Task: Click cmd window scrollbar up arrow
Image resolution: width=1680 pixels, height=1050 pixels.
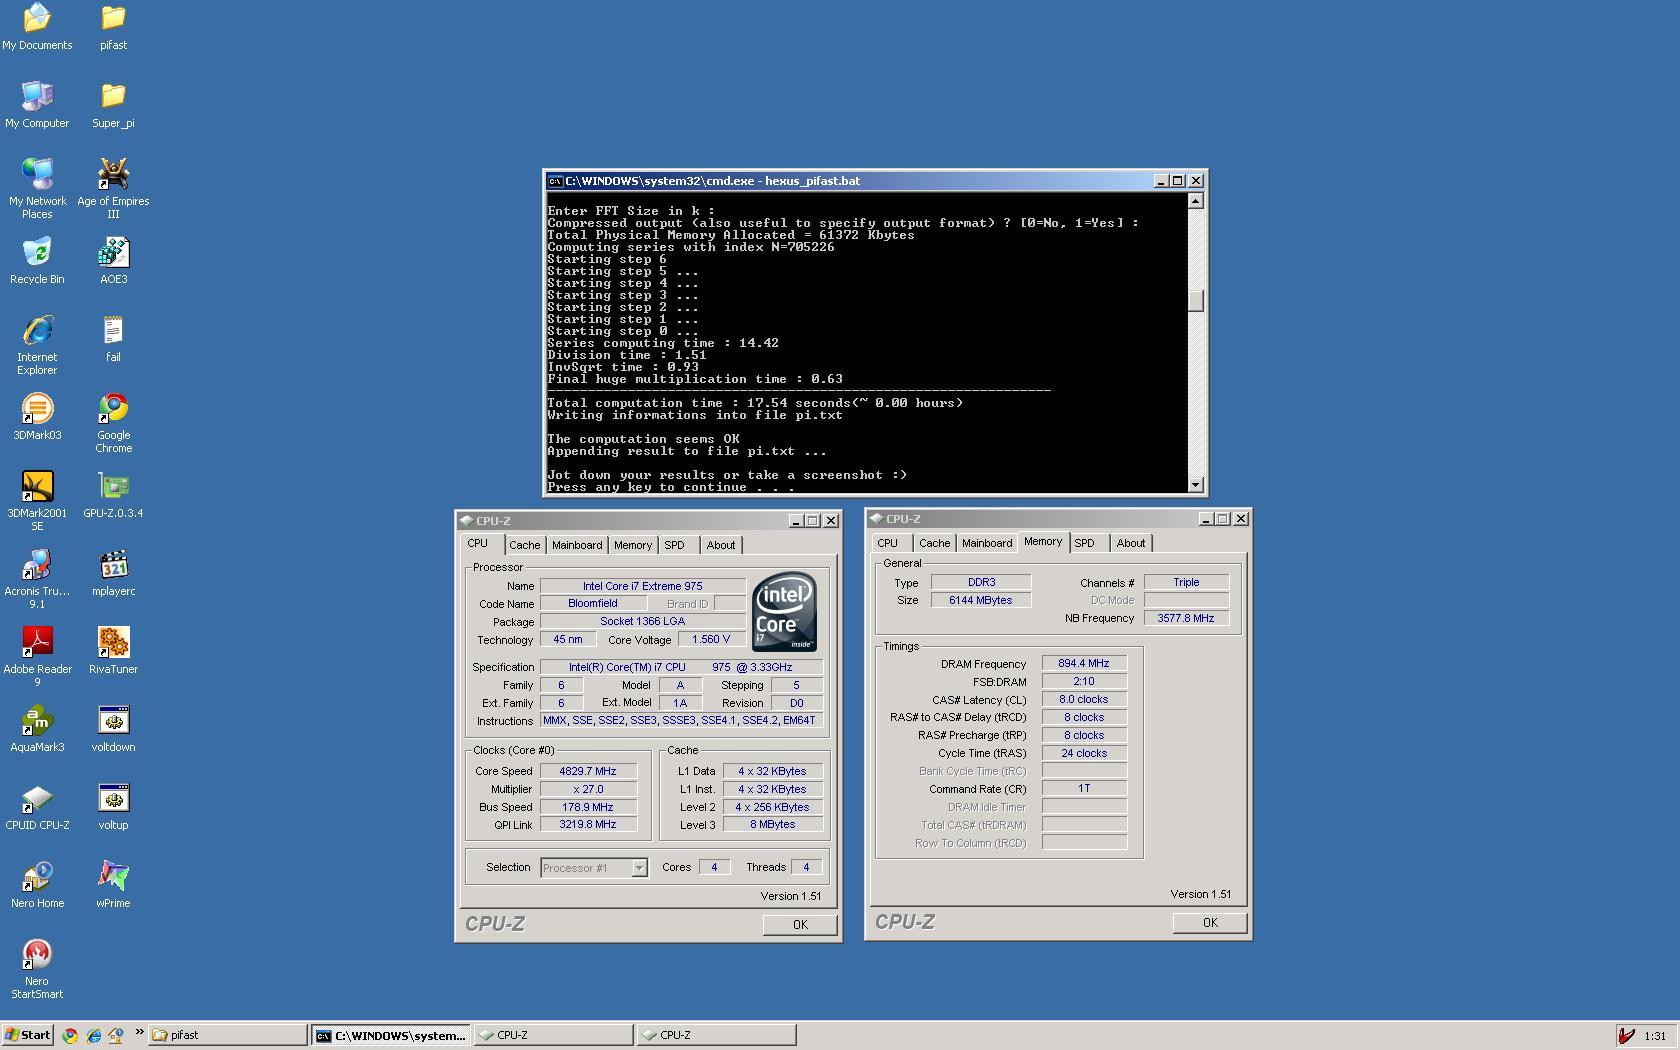Action: tap(1195, 201)
